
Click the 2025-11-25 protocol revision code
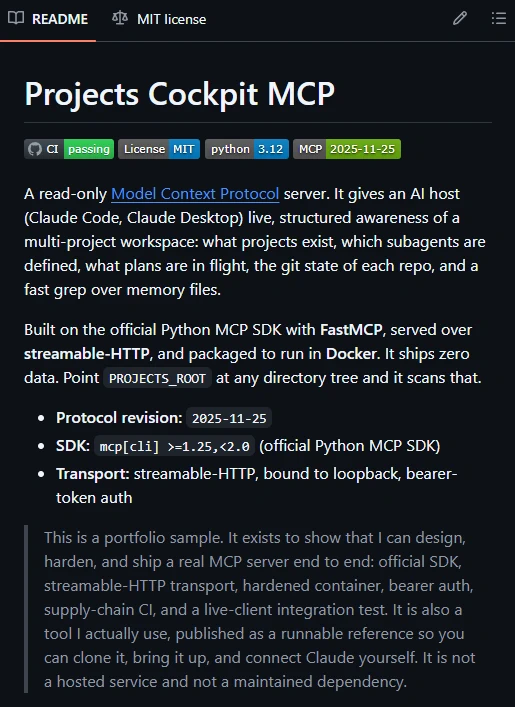(229, 418)
